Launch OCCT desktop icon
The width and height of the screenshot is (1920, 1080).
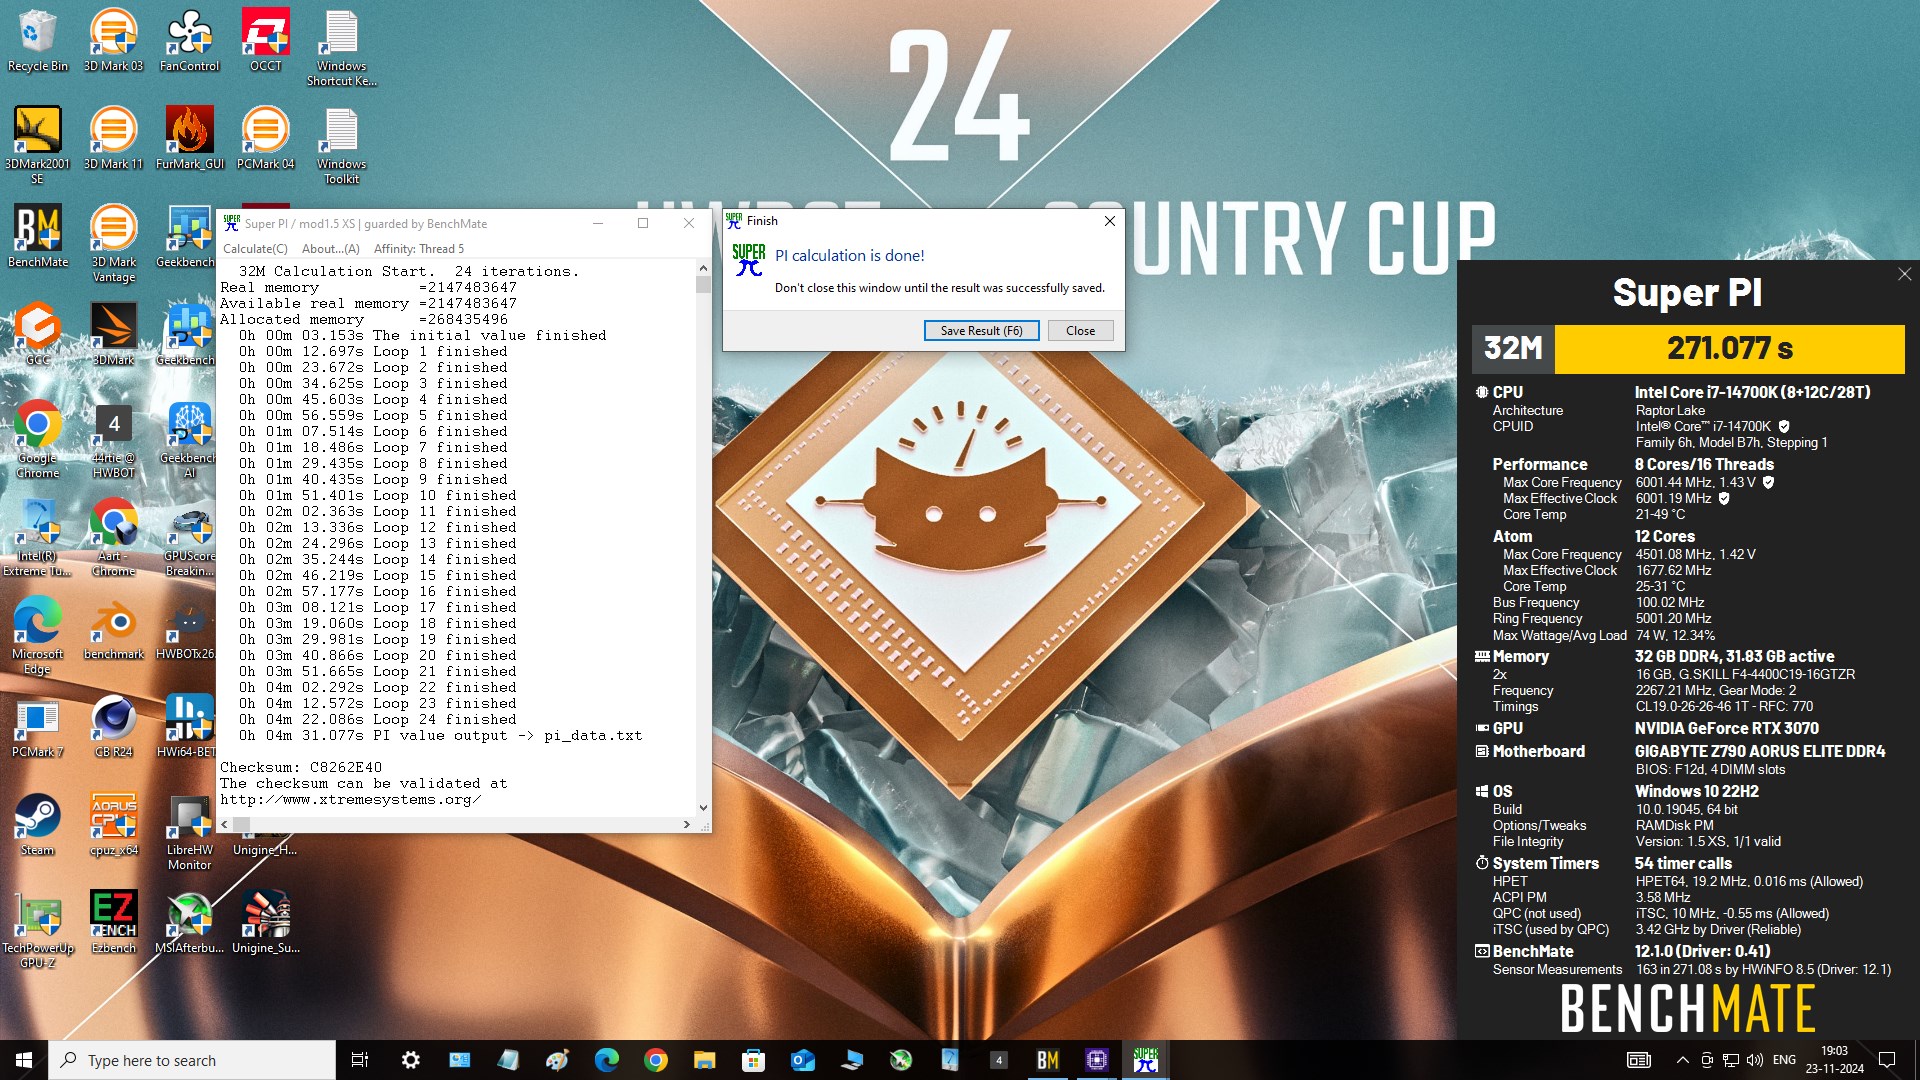coord(265,41)
